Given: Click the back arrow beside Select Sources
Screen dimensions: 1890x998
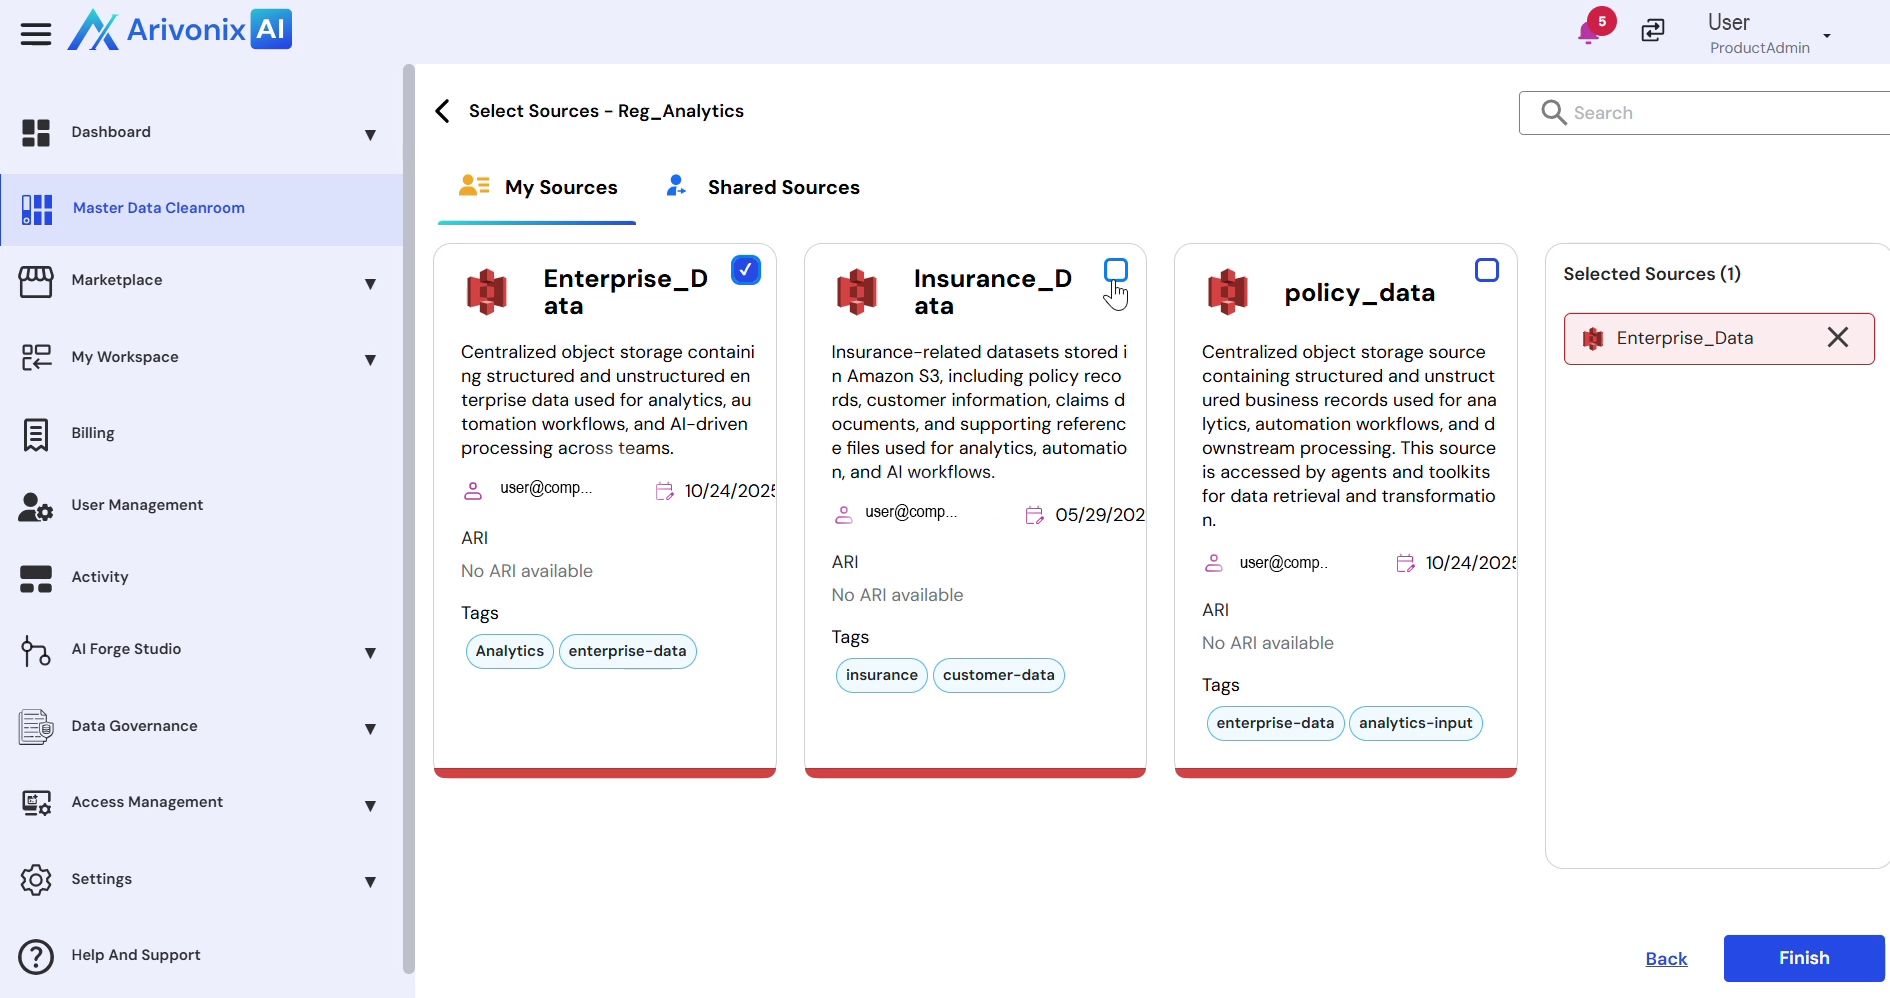Looking at the screenshot, I should (443, 111).
